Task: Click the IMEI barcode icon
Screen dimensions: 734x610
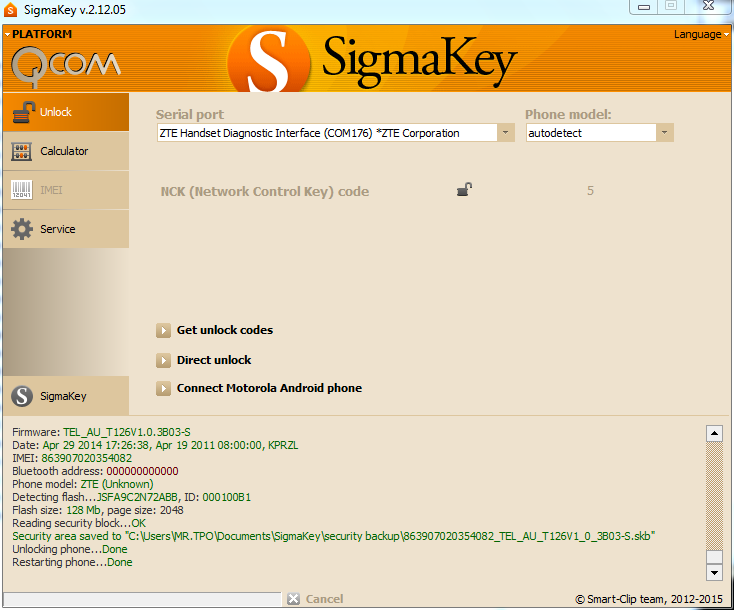Action: click(22, 190)
